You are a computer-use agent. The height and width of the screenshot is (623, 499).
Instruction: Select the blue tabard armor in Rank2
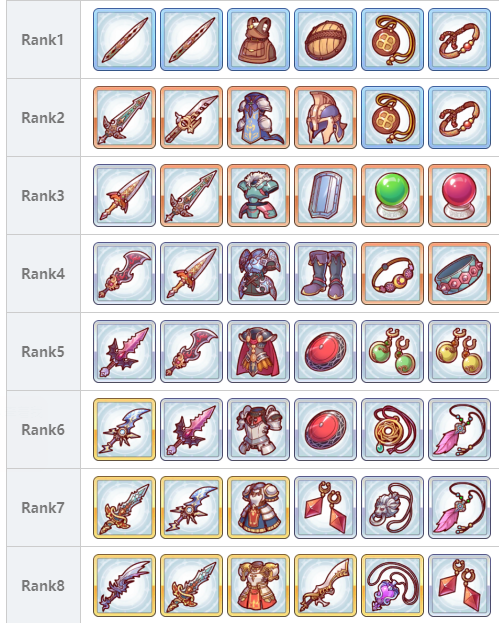(x=258, y=118)
